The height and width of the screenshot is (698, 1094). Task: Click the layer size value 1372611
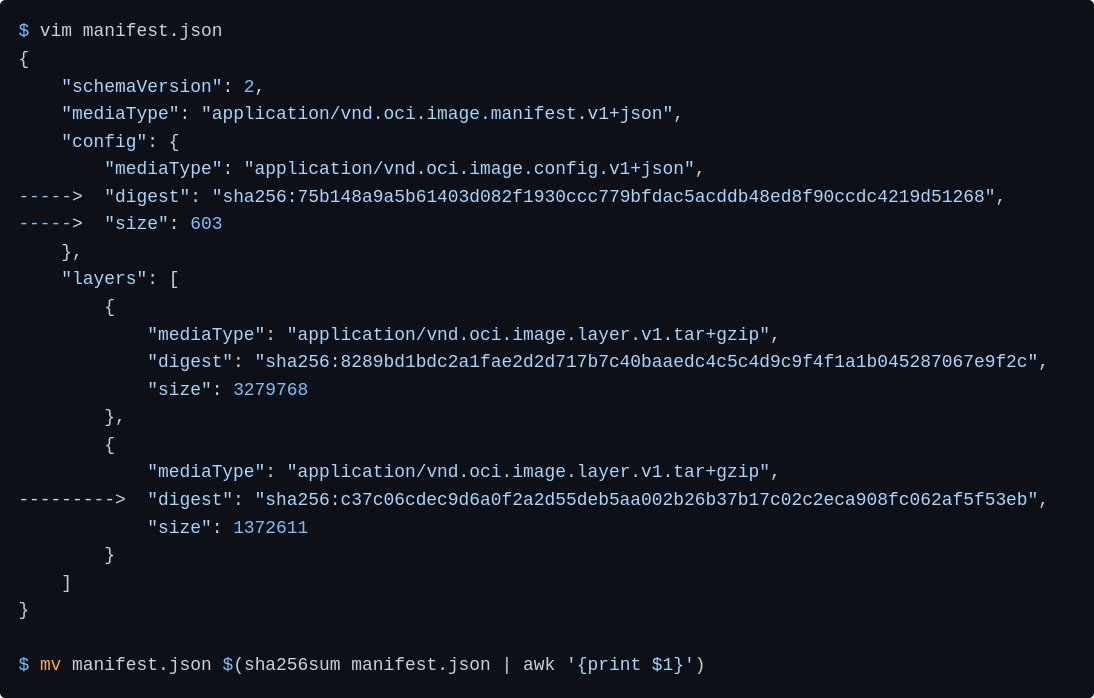pyautogui.click(x=271, y=528)
